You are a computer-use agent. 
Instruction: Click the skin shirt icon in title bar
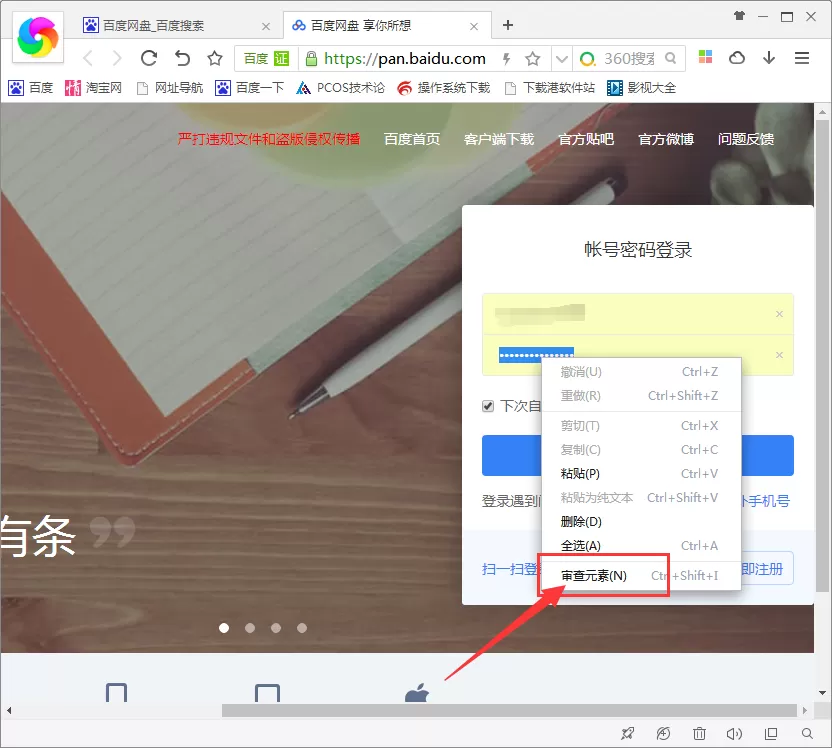pyautogui.click(x=739, y=16)
